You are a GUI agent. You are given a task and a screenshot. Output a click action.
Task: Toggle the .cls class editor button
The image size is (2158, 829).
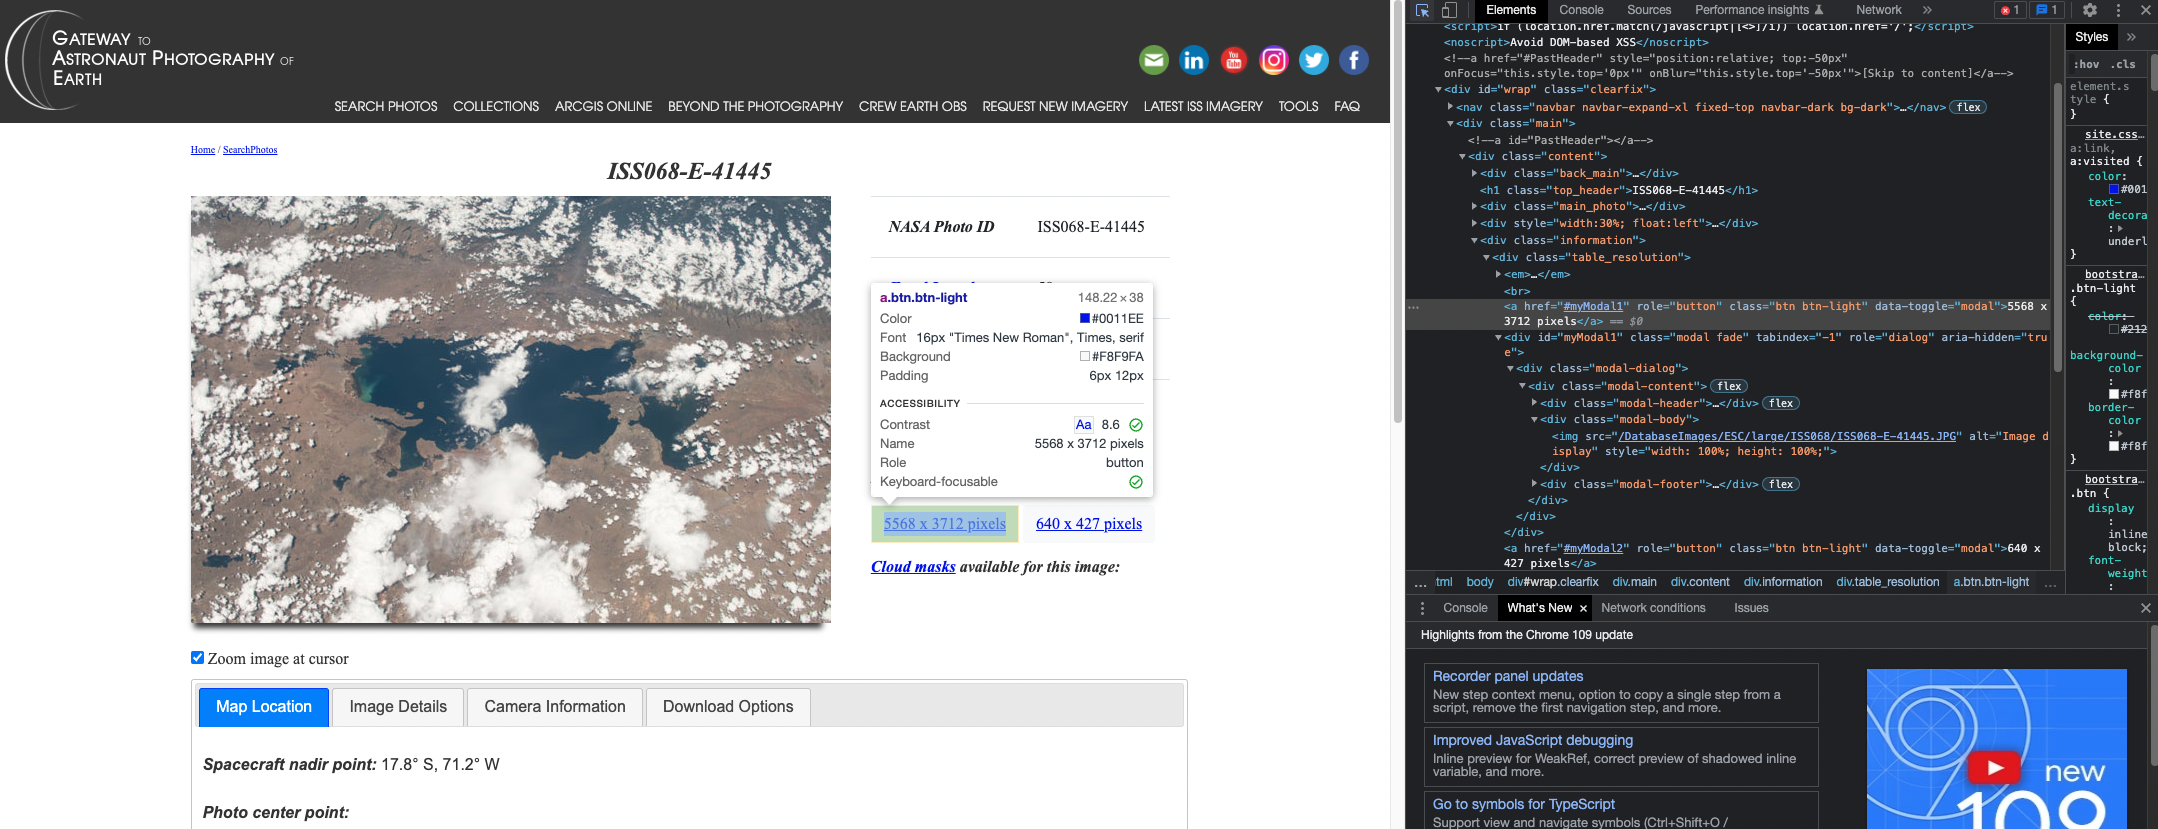2124,64
